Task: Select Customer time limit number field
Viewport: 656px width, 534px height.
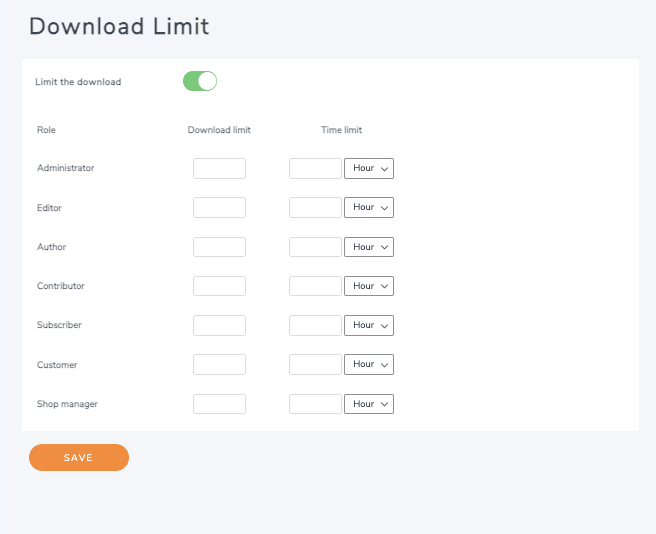Action: [315, 364]
